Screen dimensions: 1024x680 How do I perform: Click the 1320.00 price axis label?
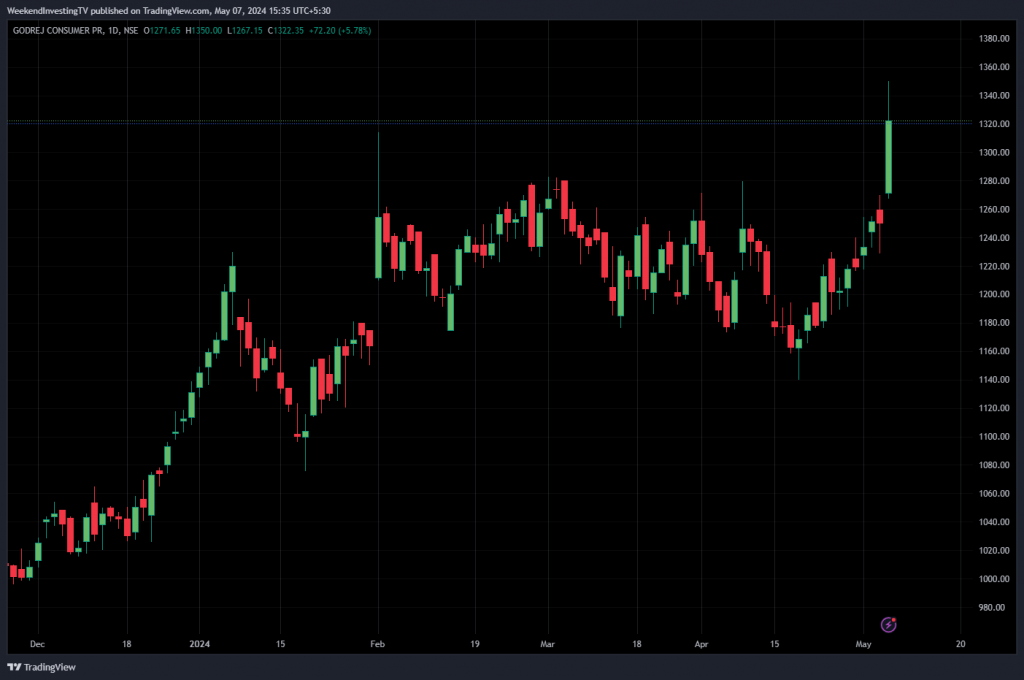[994, 123]
